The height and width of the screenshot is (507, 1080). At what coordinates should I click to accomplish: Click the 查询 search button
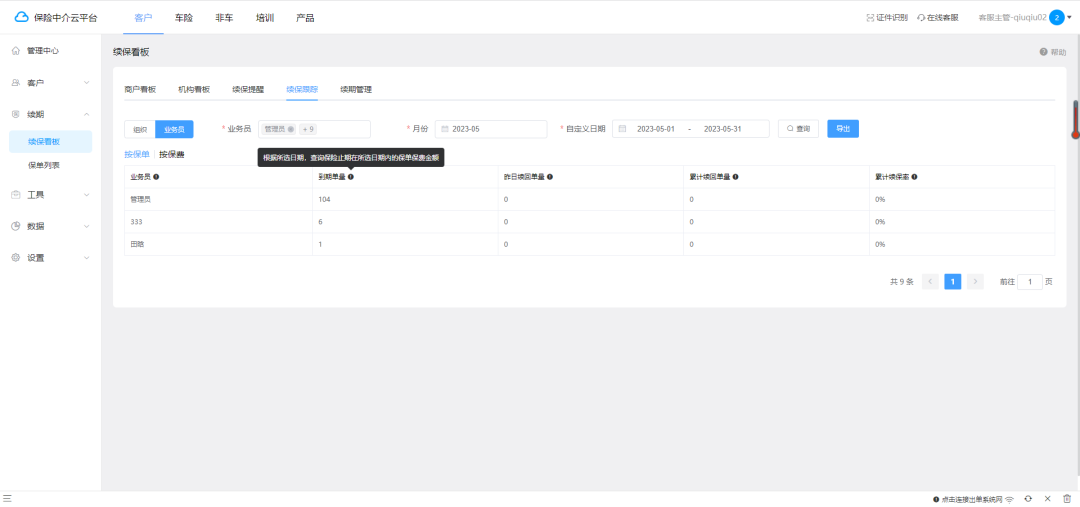point(798,129)
